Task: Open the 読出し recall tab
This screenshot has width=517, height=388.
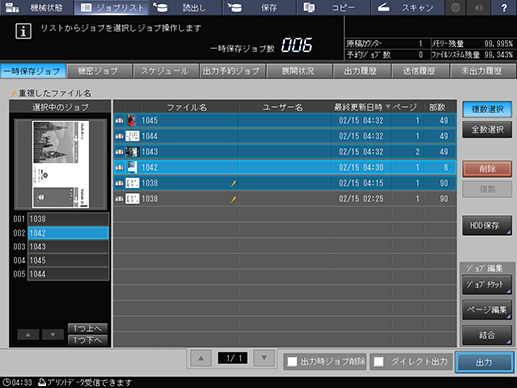Action: point(185,7)
